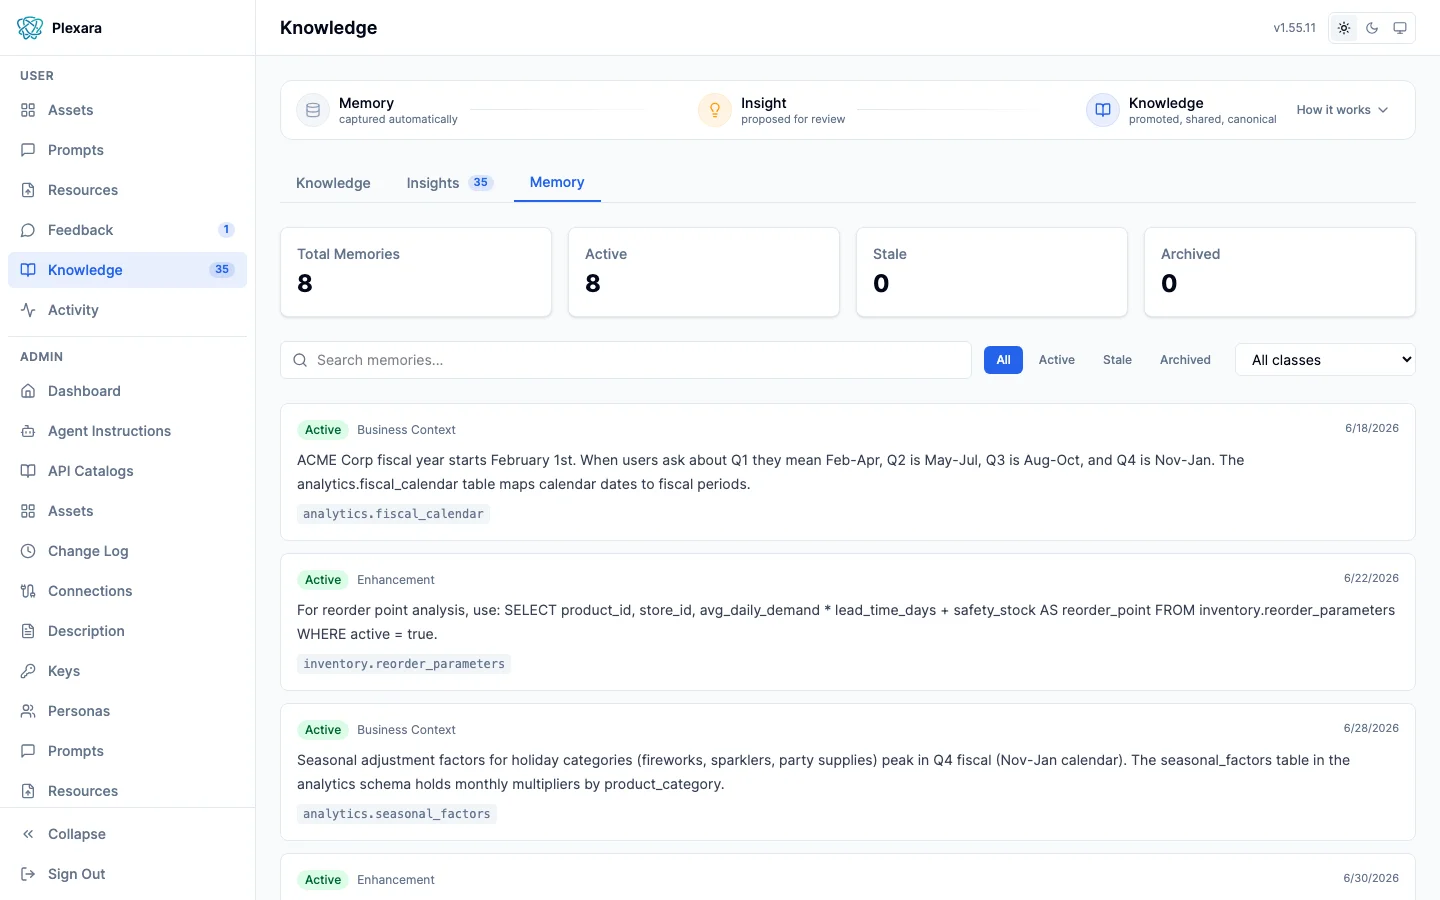Open Activity from the sidebar
Image resolution: width=1440 pixels, height=900 pixels.
click(x=127, y=310)
